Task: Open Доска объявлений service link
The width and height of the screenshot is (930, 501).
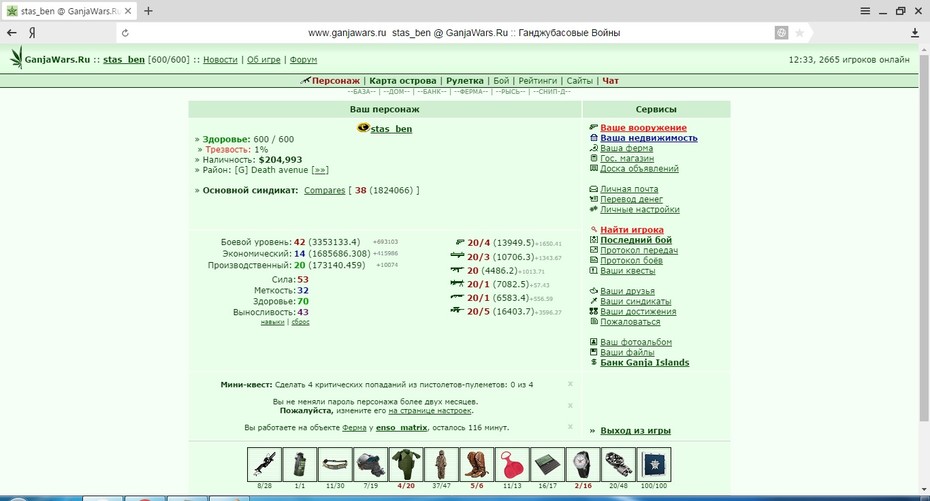Action: click(639, 168)
